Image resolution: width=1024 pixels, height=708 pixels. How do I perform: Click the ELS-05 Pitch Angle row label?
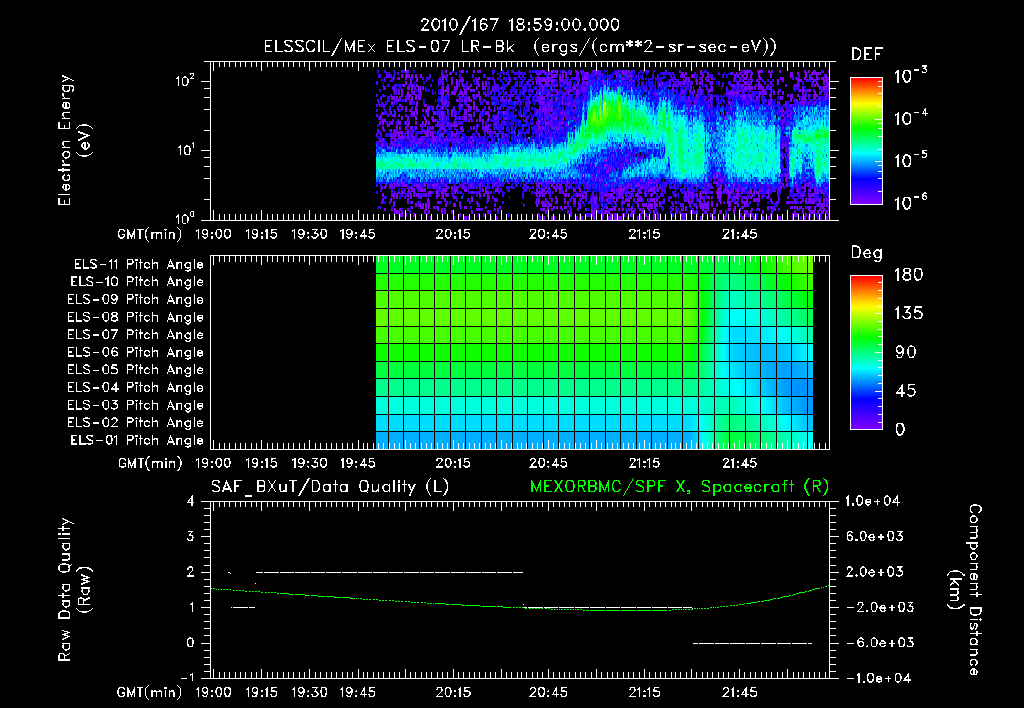click(135, 370)
